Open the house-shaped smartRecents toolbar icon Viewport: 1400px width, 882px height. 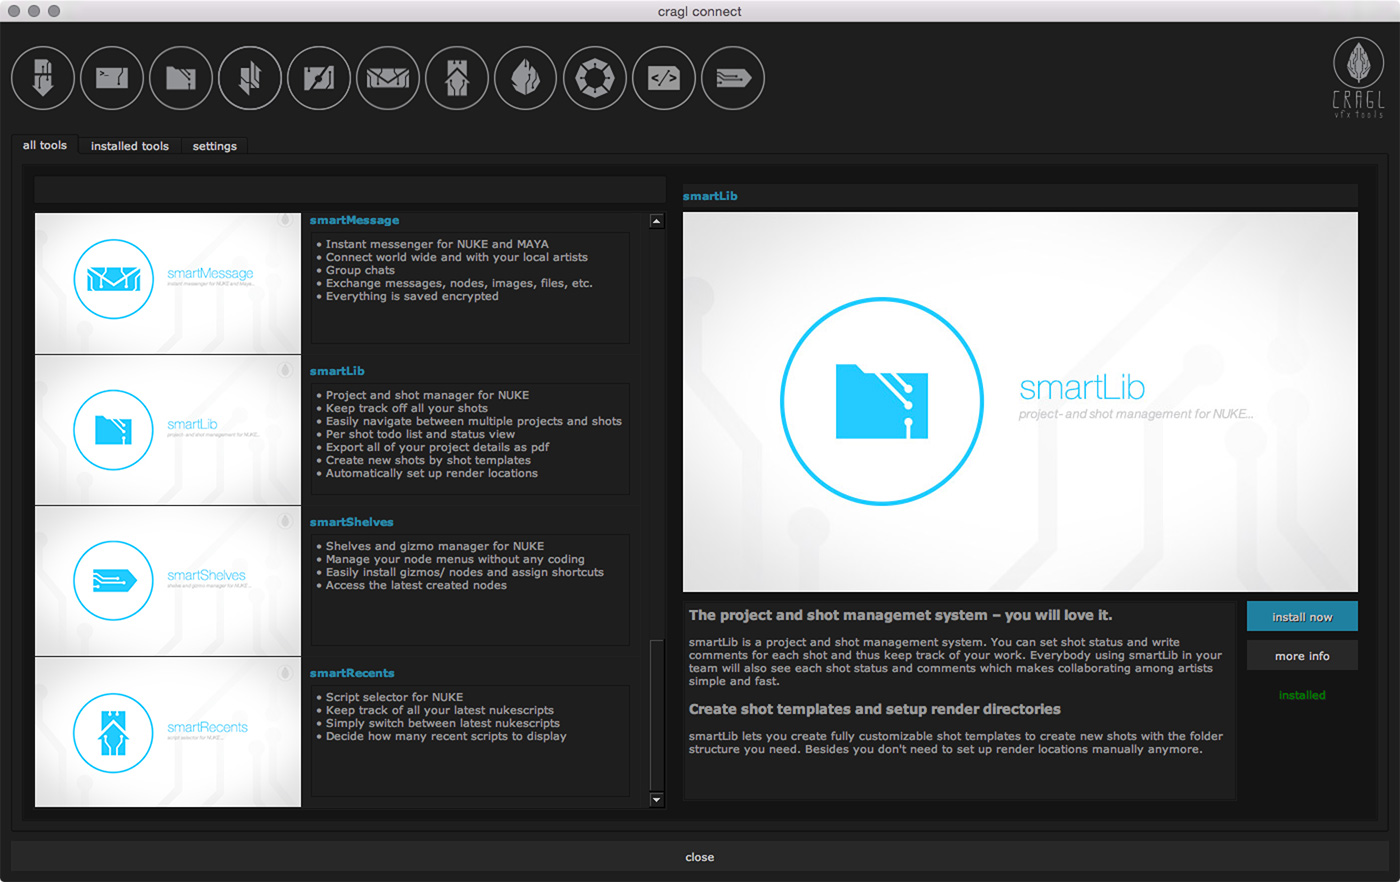457,78
